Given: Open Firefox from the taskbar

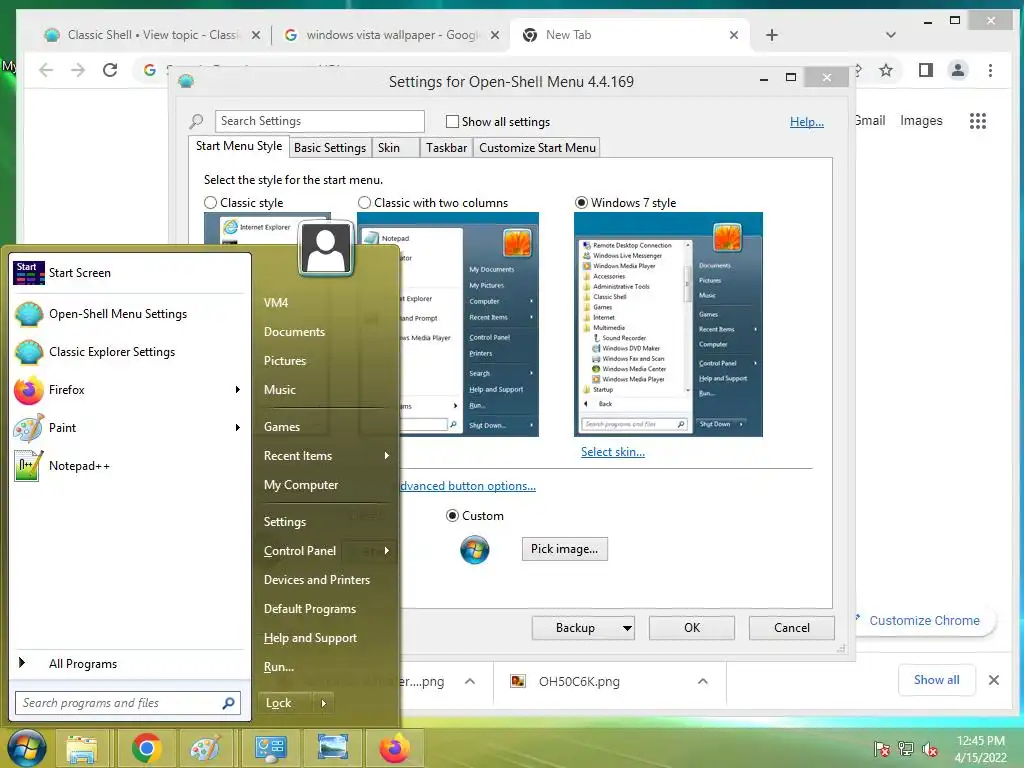Looking at the screenshot, I should tap(394, 748).
